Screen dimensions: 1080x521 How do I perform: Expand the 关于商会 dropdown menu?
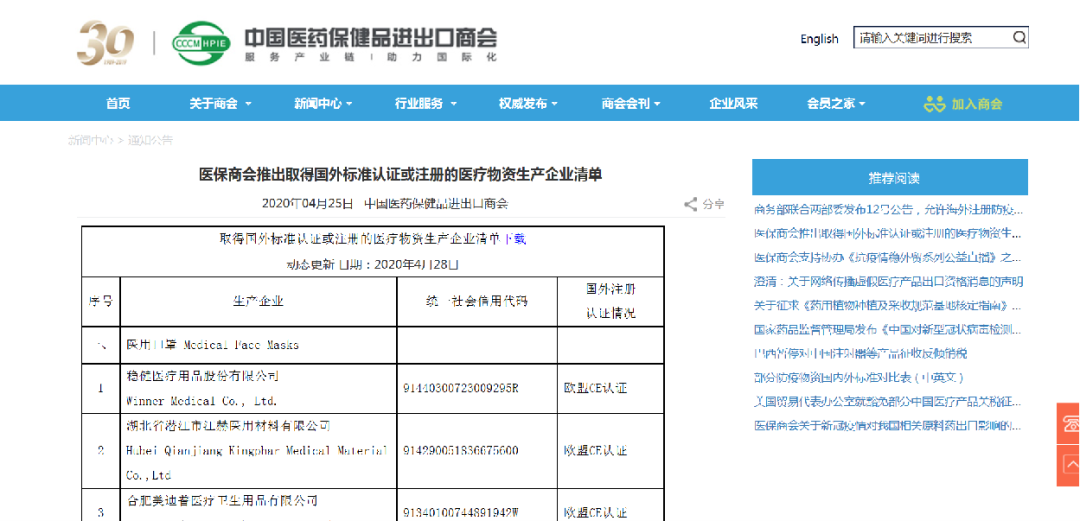pos(220,103)
